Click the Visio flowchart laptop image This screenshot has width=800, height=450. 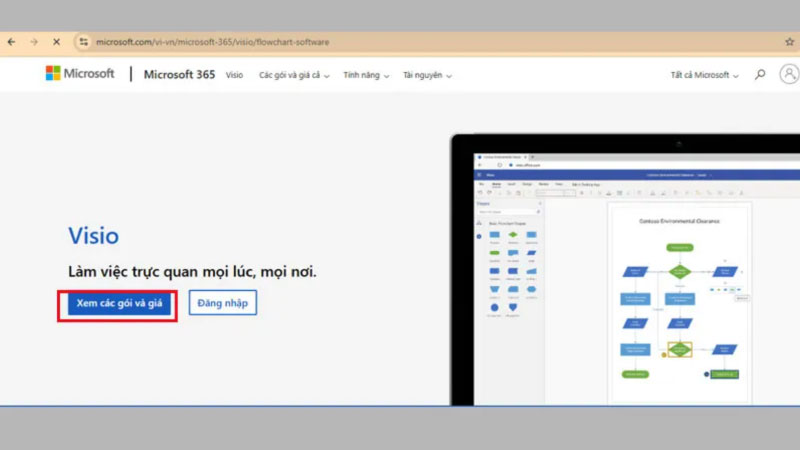point(625,269)
